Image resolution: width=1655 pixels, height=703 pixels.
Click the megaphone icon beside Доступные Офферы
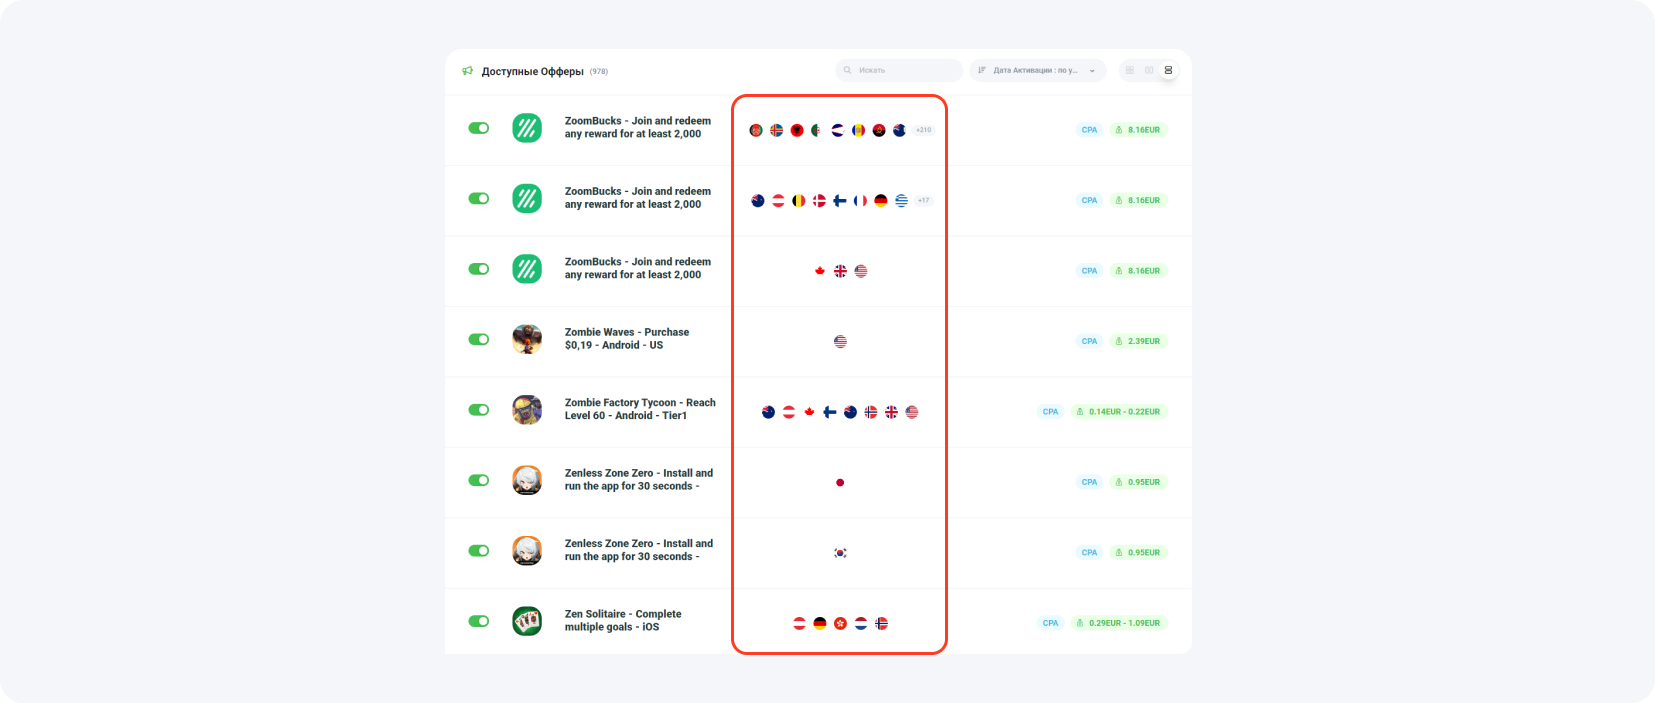[x=467, y=71]
